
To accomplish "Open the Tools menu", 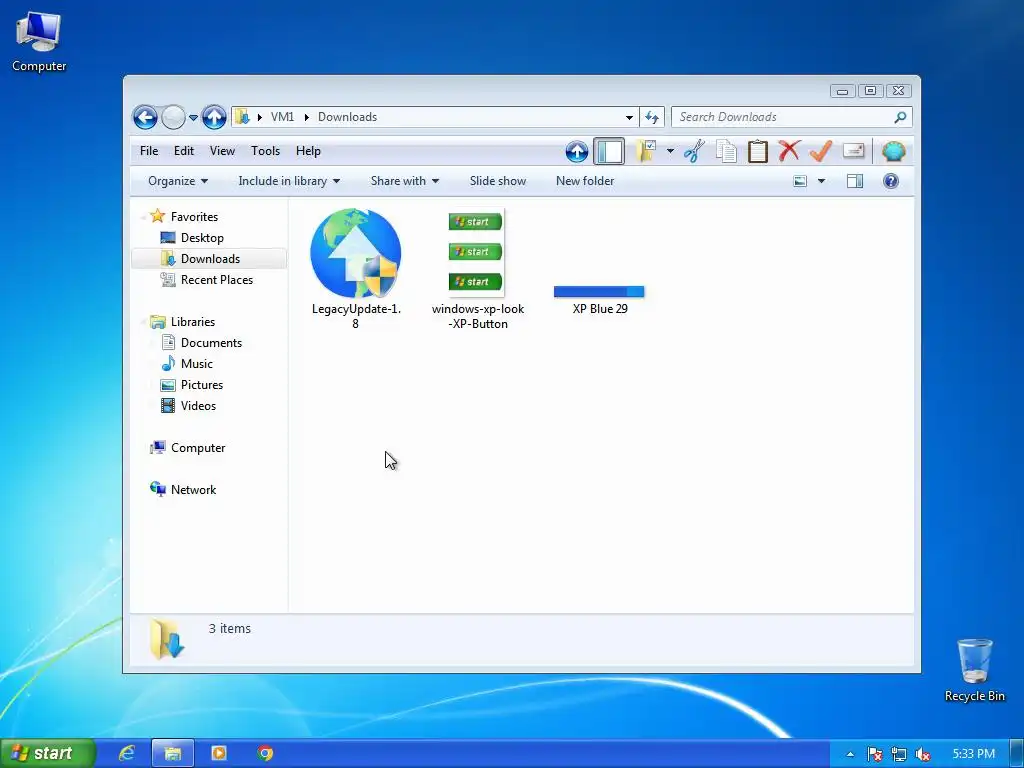I will [x=265, y=151].
